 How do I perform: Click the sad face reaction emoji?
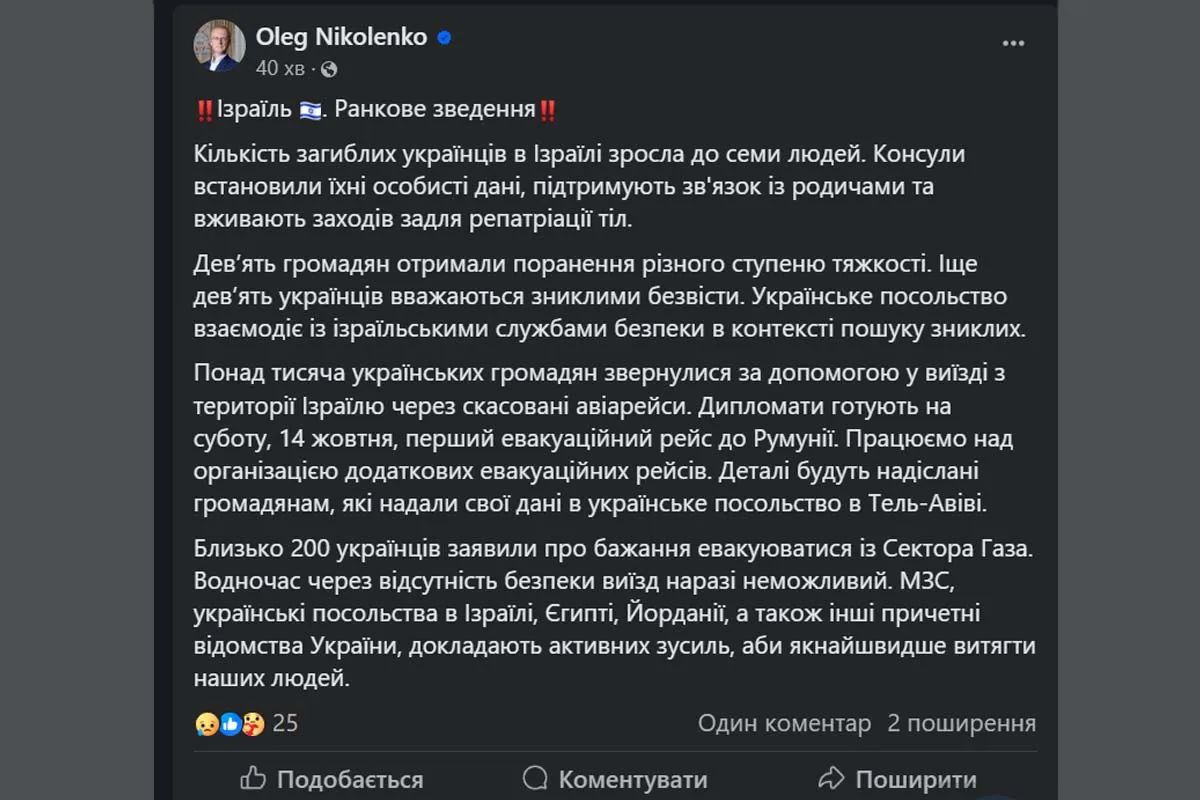[x=208, y=723]
